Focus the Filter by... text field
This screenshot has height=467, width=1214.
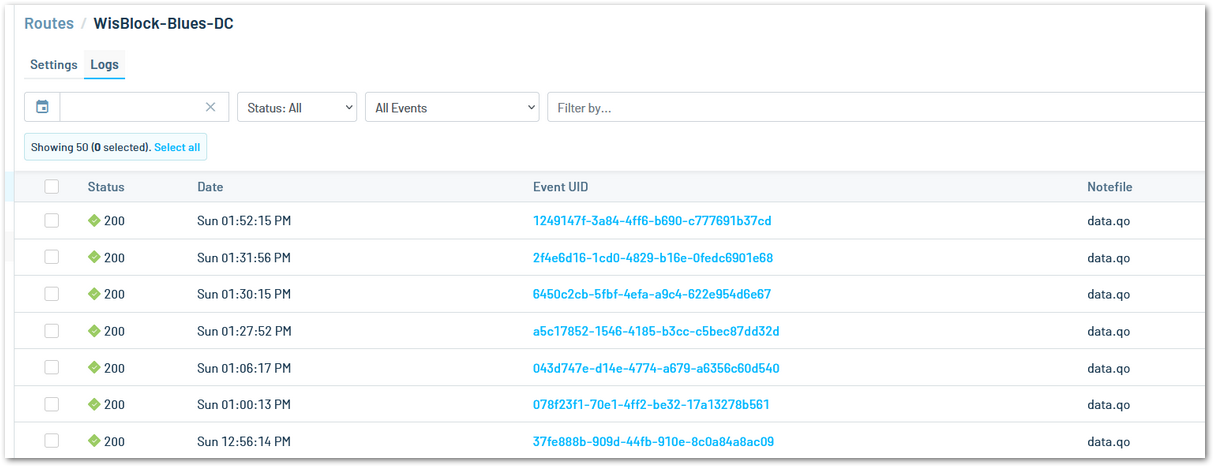pos(876,107)
